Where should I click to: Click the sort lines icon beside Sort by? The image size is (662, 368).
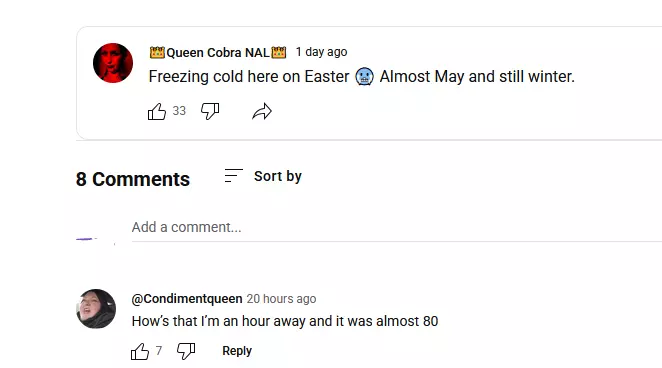click(x=233, y=176)
